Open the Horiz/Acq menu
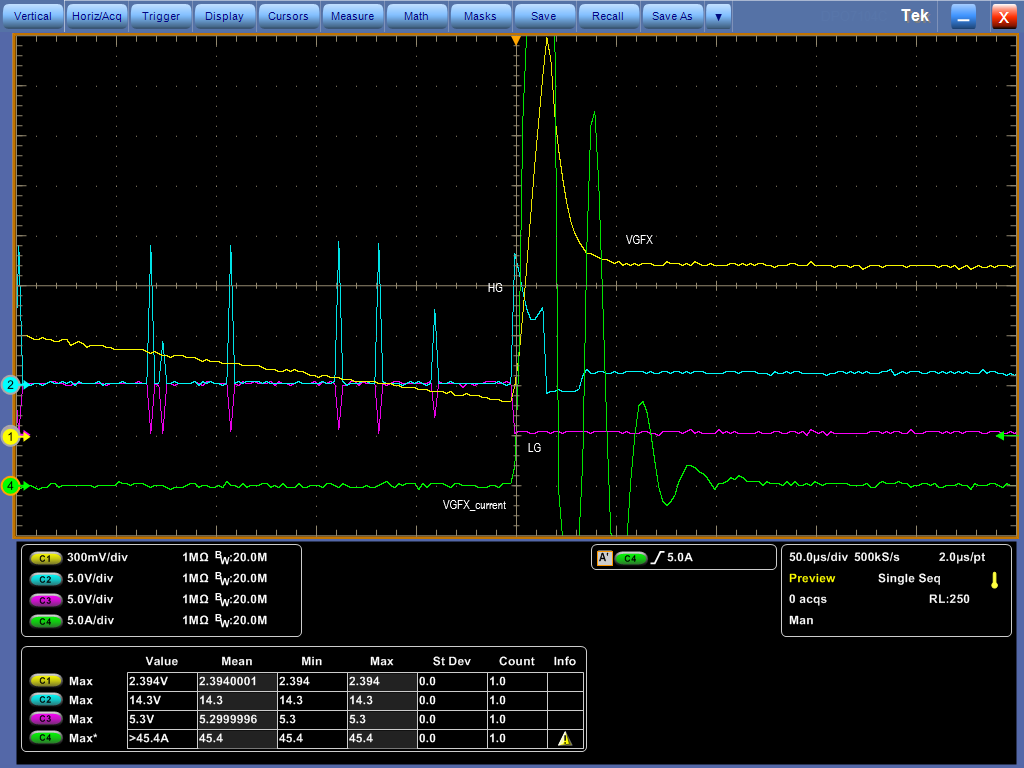Screen dimensions: 1024x768 coord(97,16)
